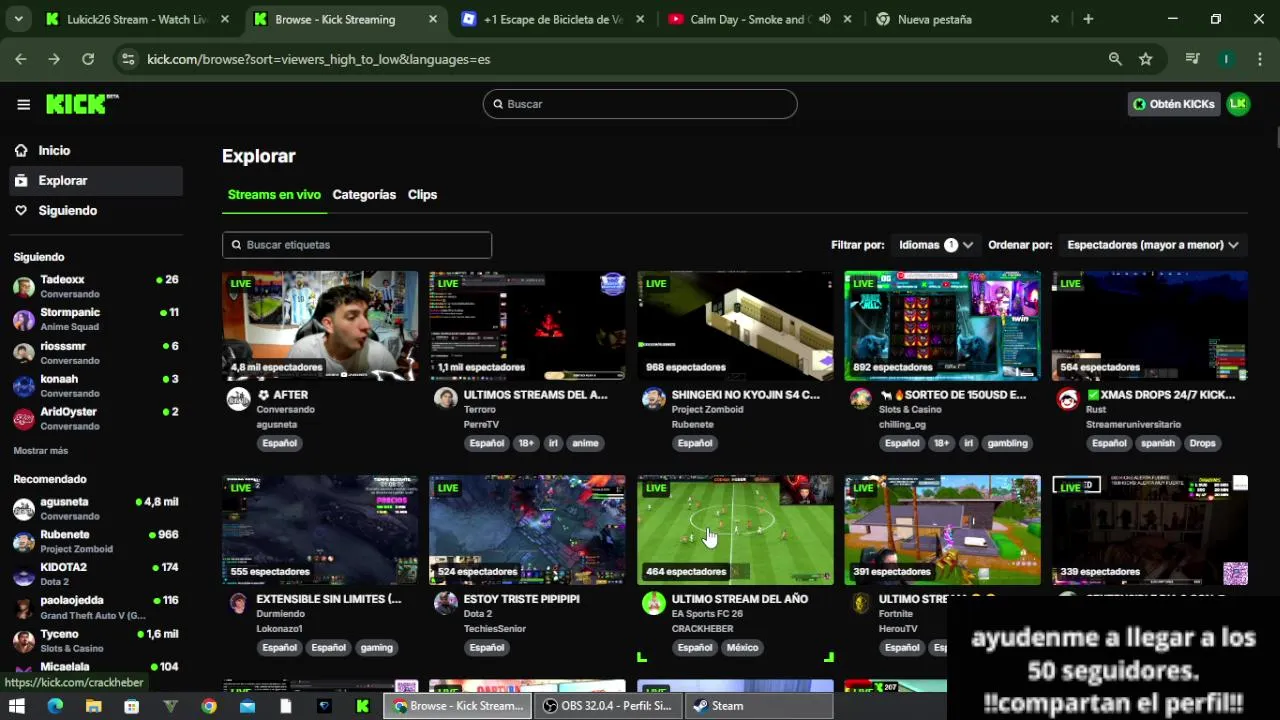1280x720 pixels.
Task: Open Explorar in sidebar
Action: [96, 181]
